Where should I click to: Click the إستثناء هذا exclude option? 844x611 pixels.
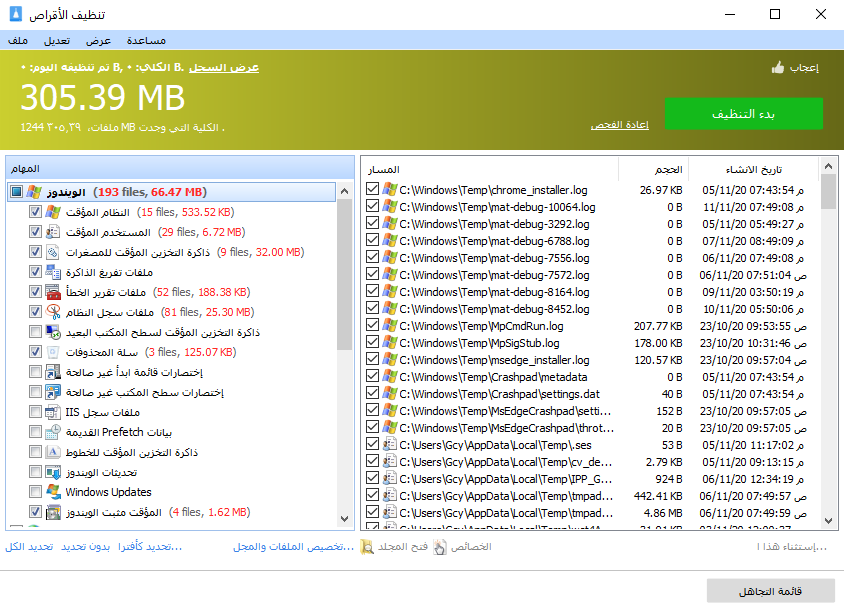click(x=792, y=547)
